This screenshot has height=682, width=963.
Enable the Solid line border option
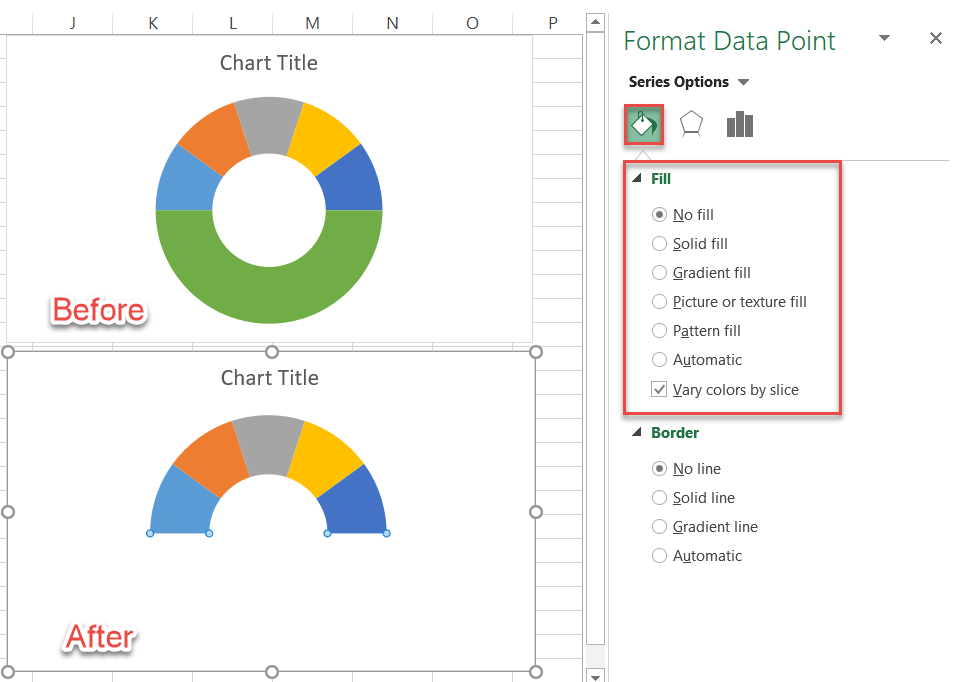pyautogui.click(x=659, y=497)
